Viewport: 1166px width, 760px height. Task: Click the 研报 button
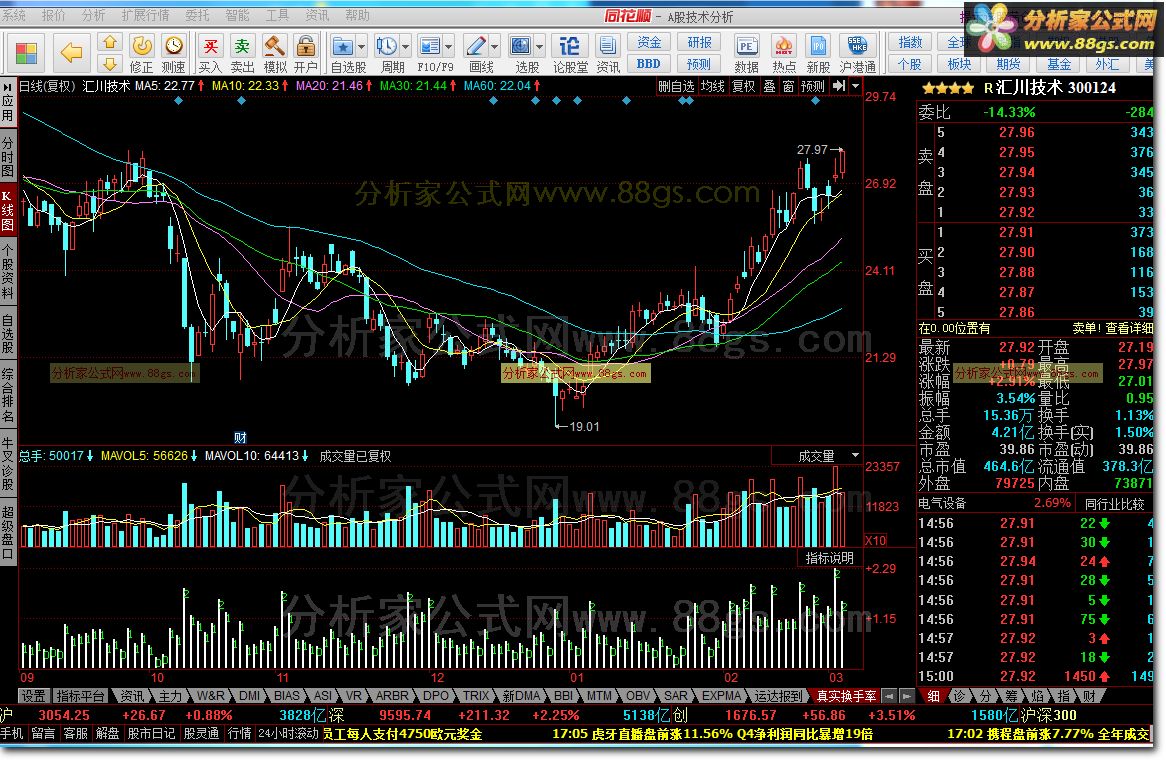coord(699,42)
